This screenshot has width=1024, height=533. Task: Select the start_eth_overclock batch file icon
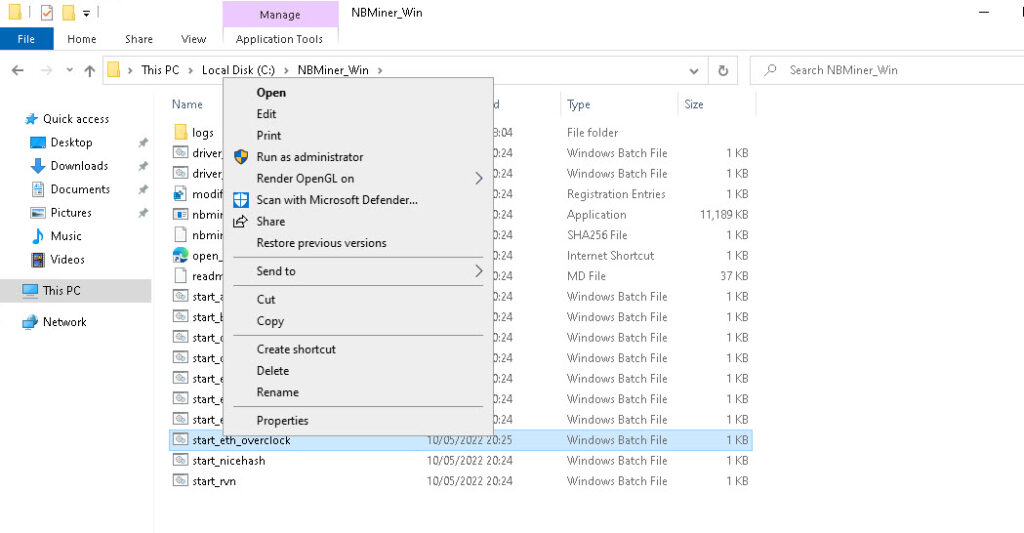(180, 440)
